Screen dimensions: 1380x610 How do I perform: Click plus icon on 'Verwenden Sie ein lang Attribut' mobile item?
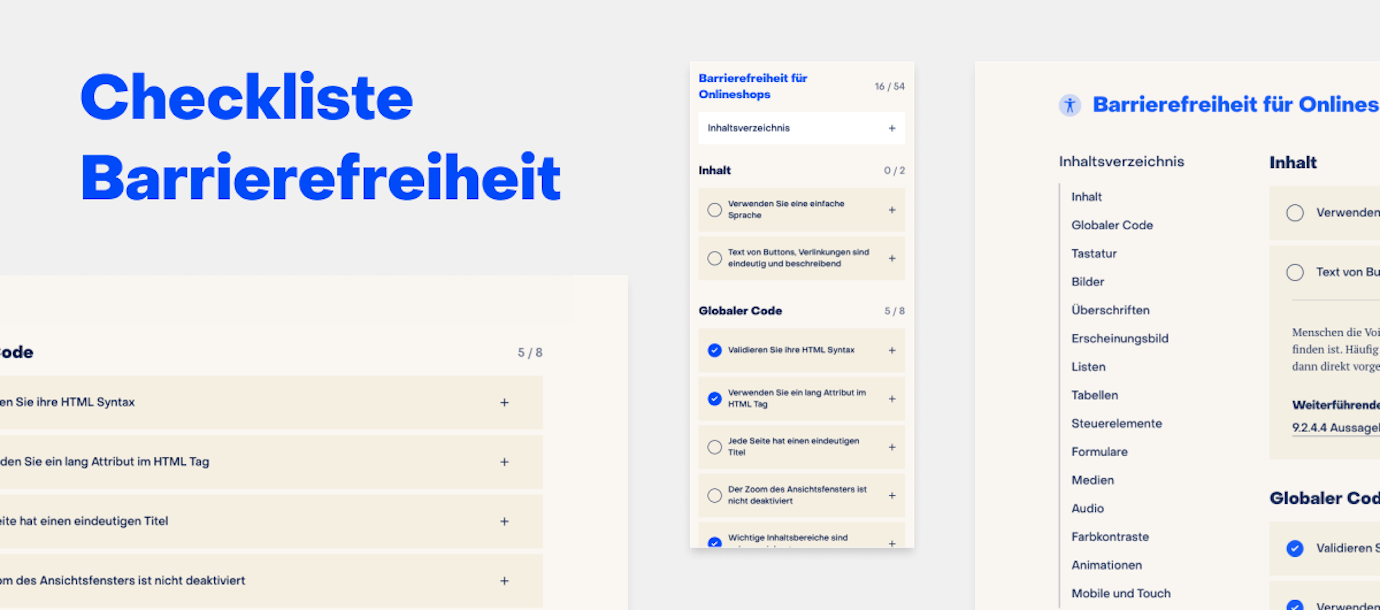pyautogui.click(x=892, y=398)
